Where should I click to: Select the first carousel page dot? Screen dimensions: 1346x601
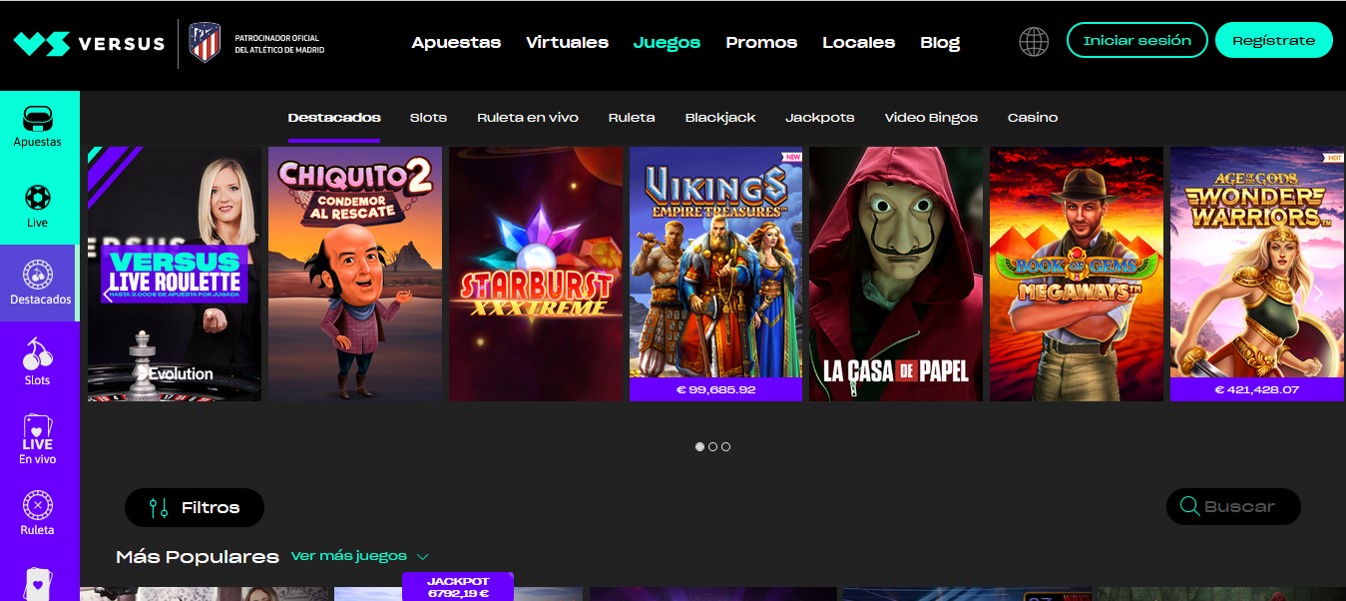point(700,447)
